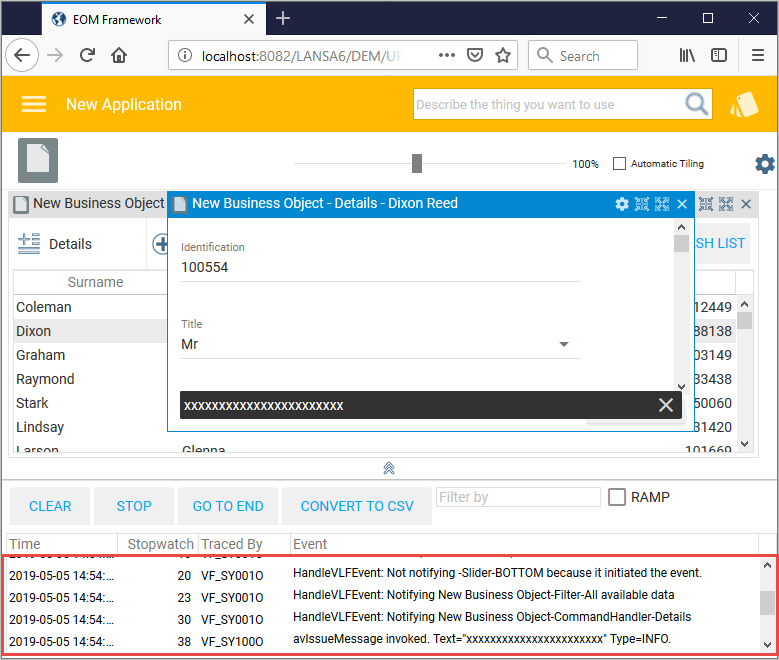
Task: Click CONVERT TO CSV button
Action: [x=357, y=506]
